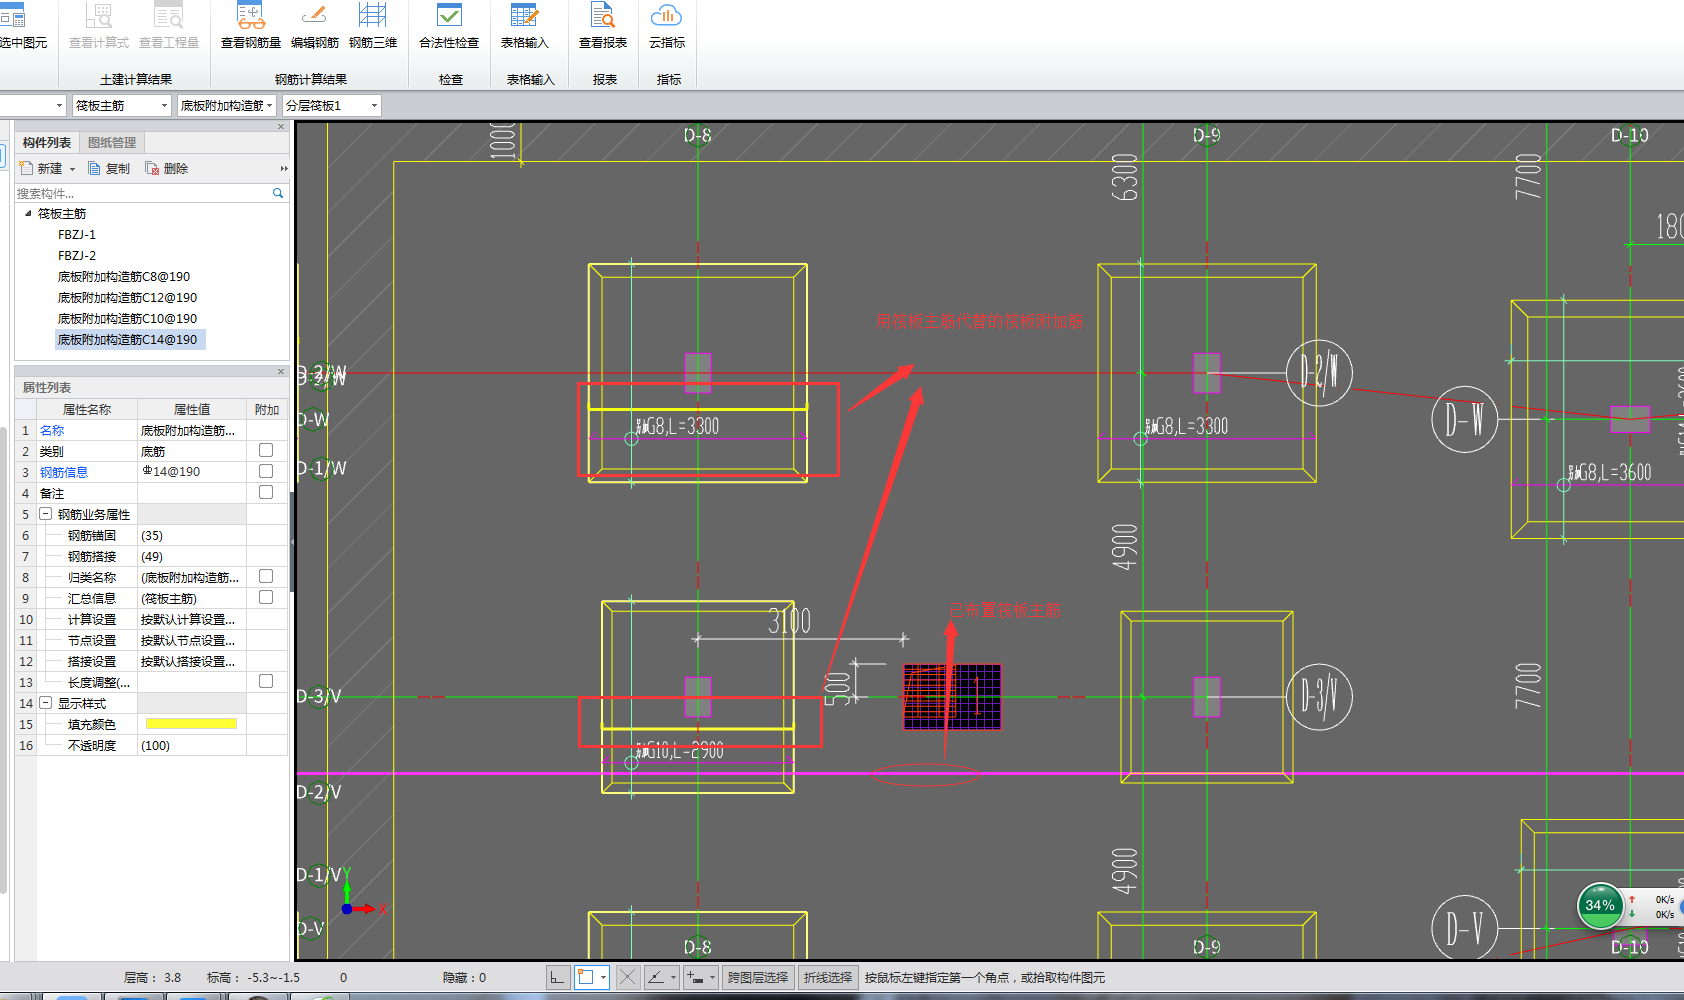Open 云指标 cloud indicator
The image size is (1684, 1000).
pos(667,27)
